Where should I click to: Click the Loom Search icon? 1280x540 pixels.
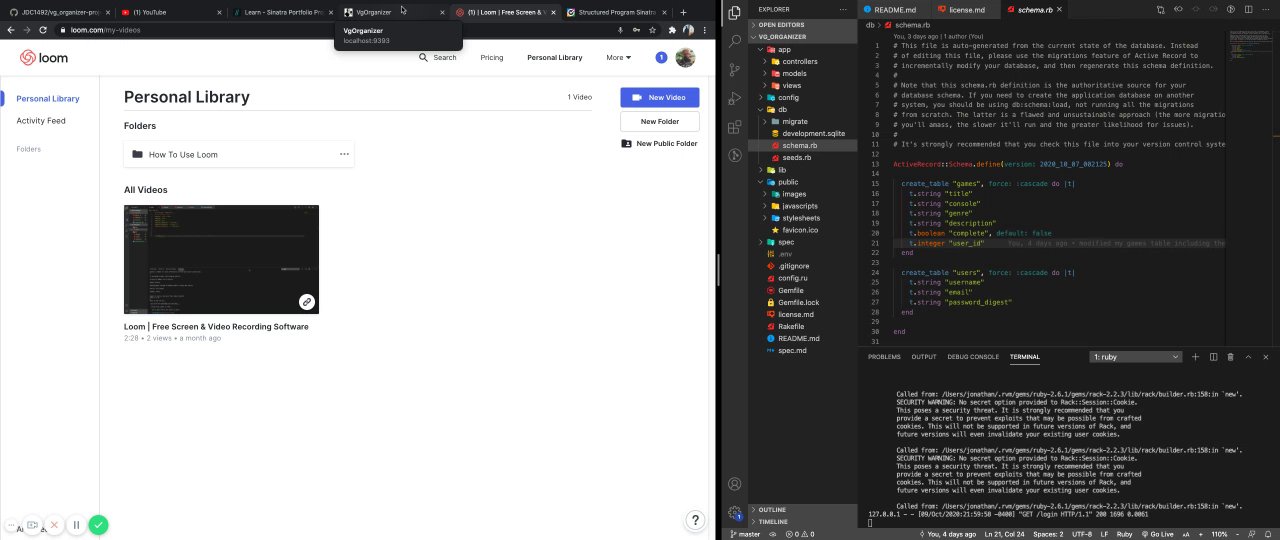[x=425, y=58]
